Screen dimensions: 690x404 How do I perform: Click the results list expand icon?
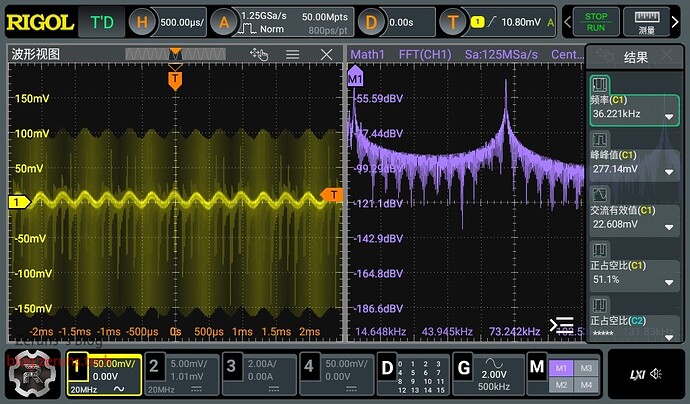click(x=563, y=325)
